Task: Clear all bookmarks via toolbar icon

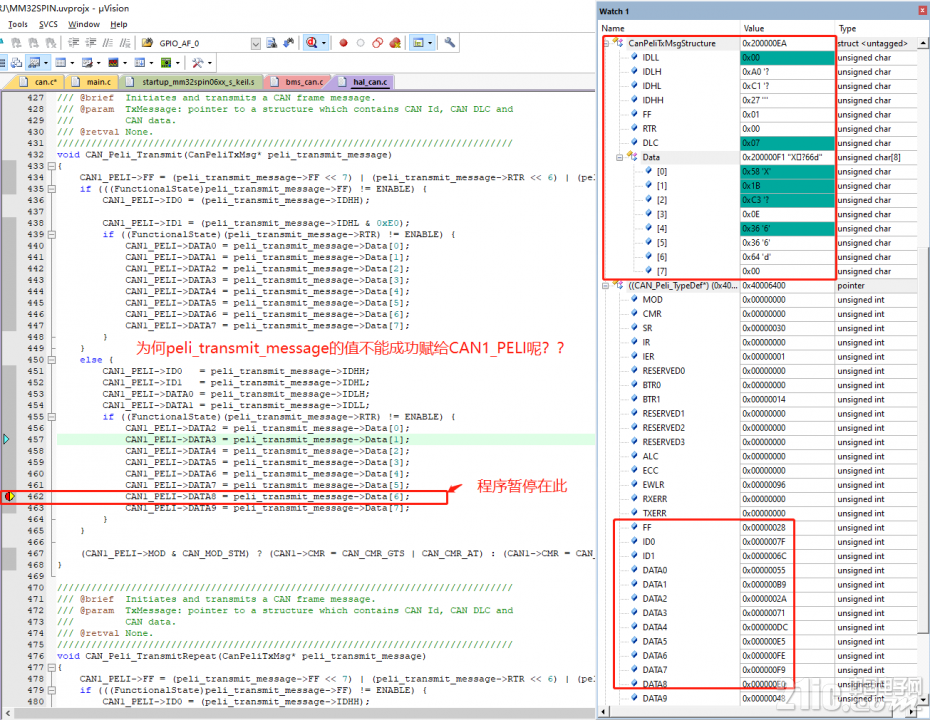Action: pyautogui.click(x=51, y=43)
